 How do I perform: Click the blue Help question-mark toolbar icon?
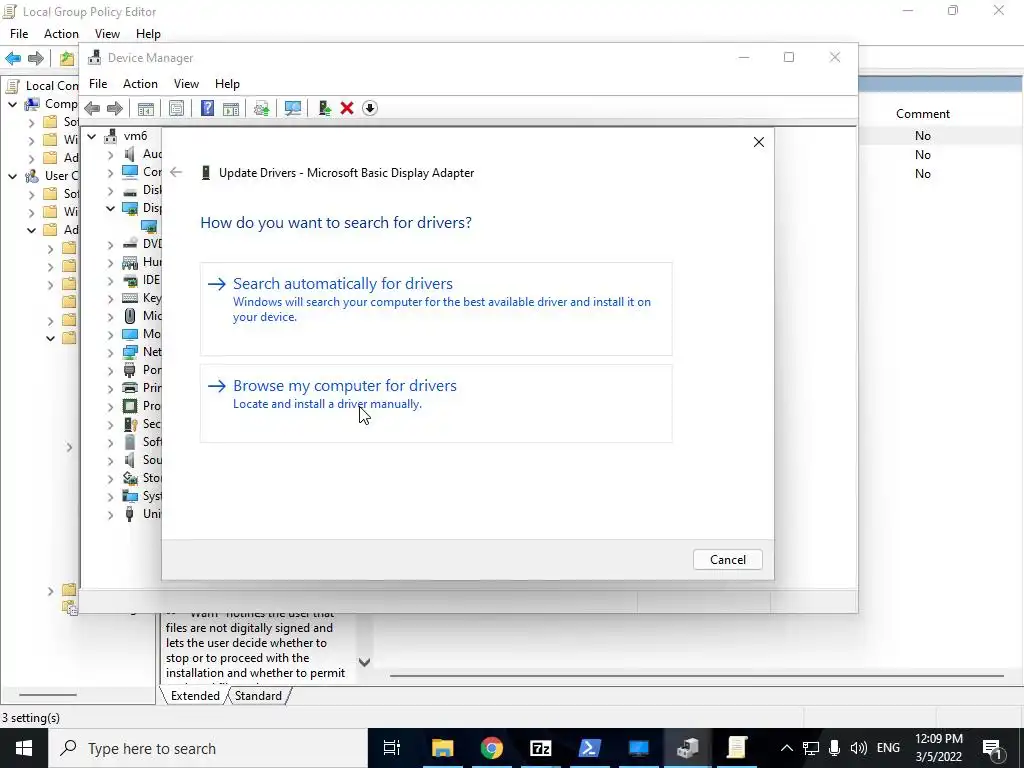(x=207, y=108)
